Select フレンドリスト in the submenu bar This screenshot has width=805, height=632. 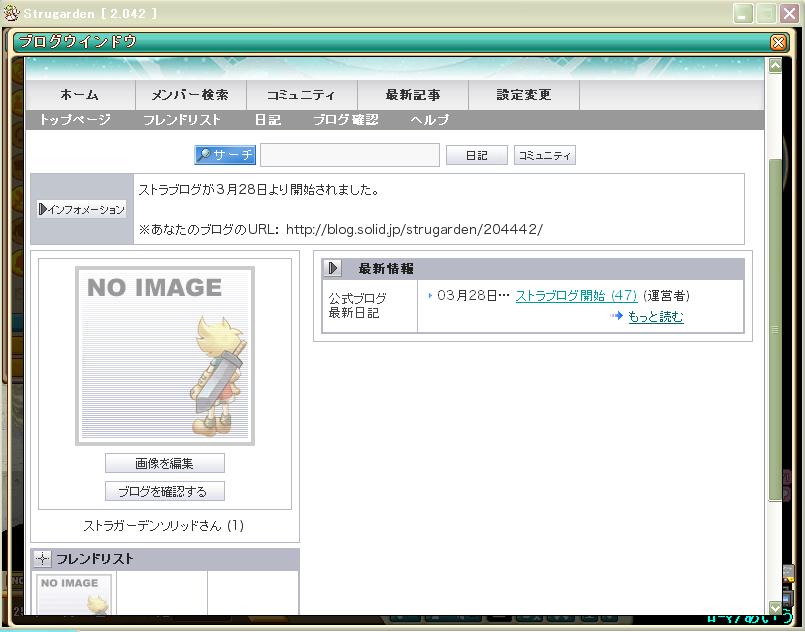181,120
